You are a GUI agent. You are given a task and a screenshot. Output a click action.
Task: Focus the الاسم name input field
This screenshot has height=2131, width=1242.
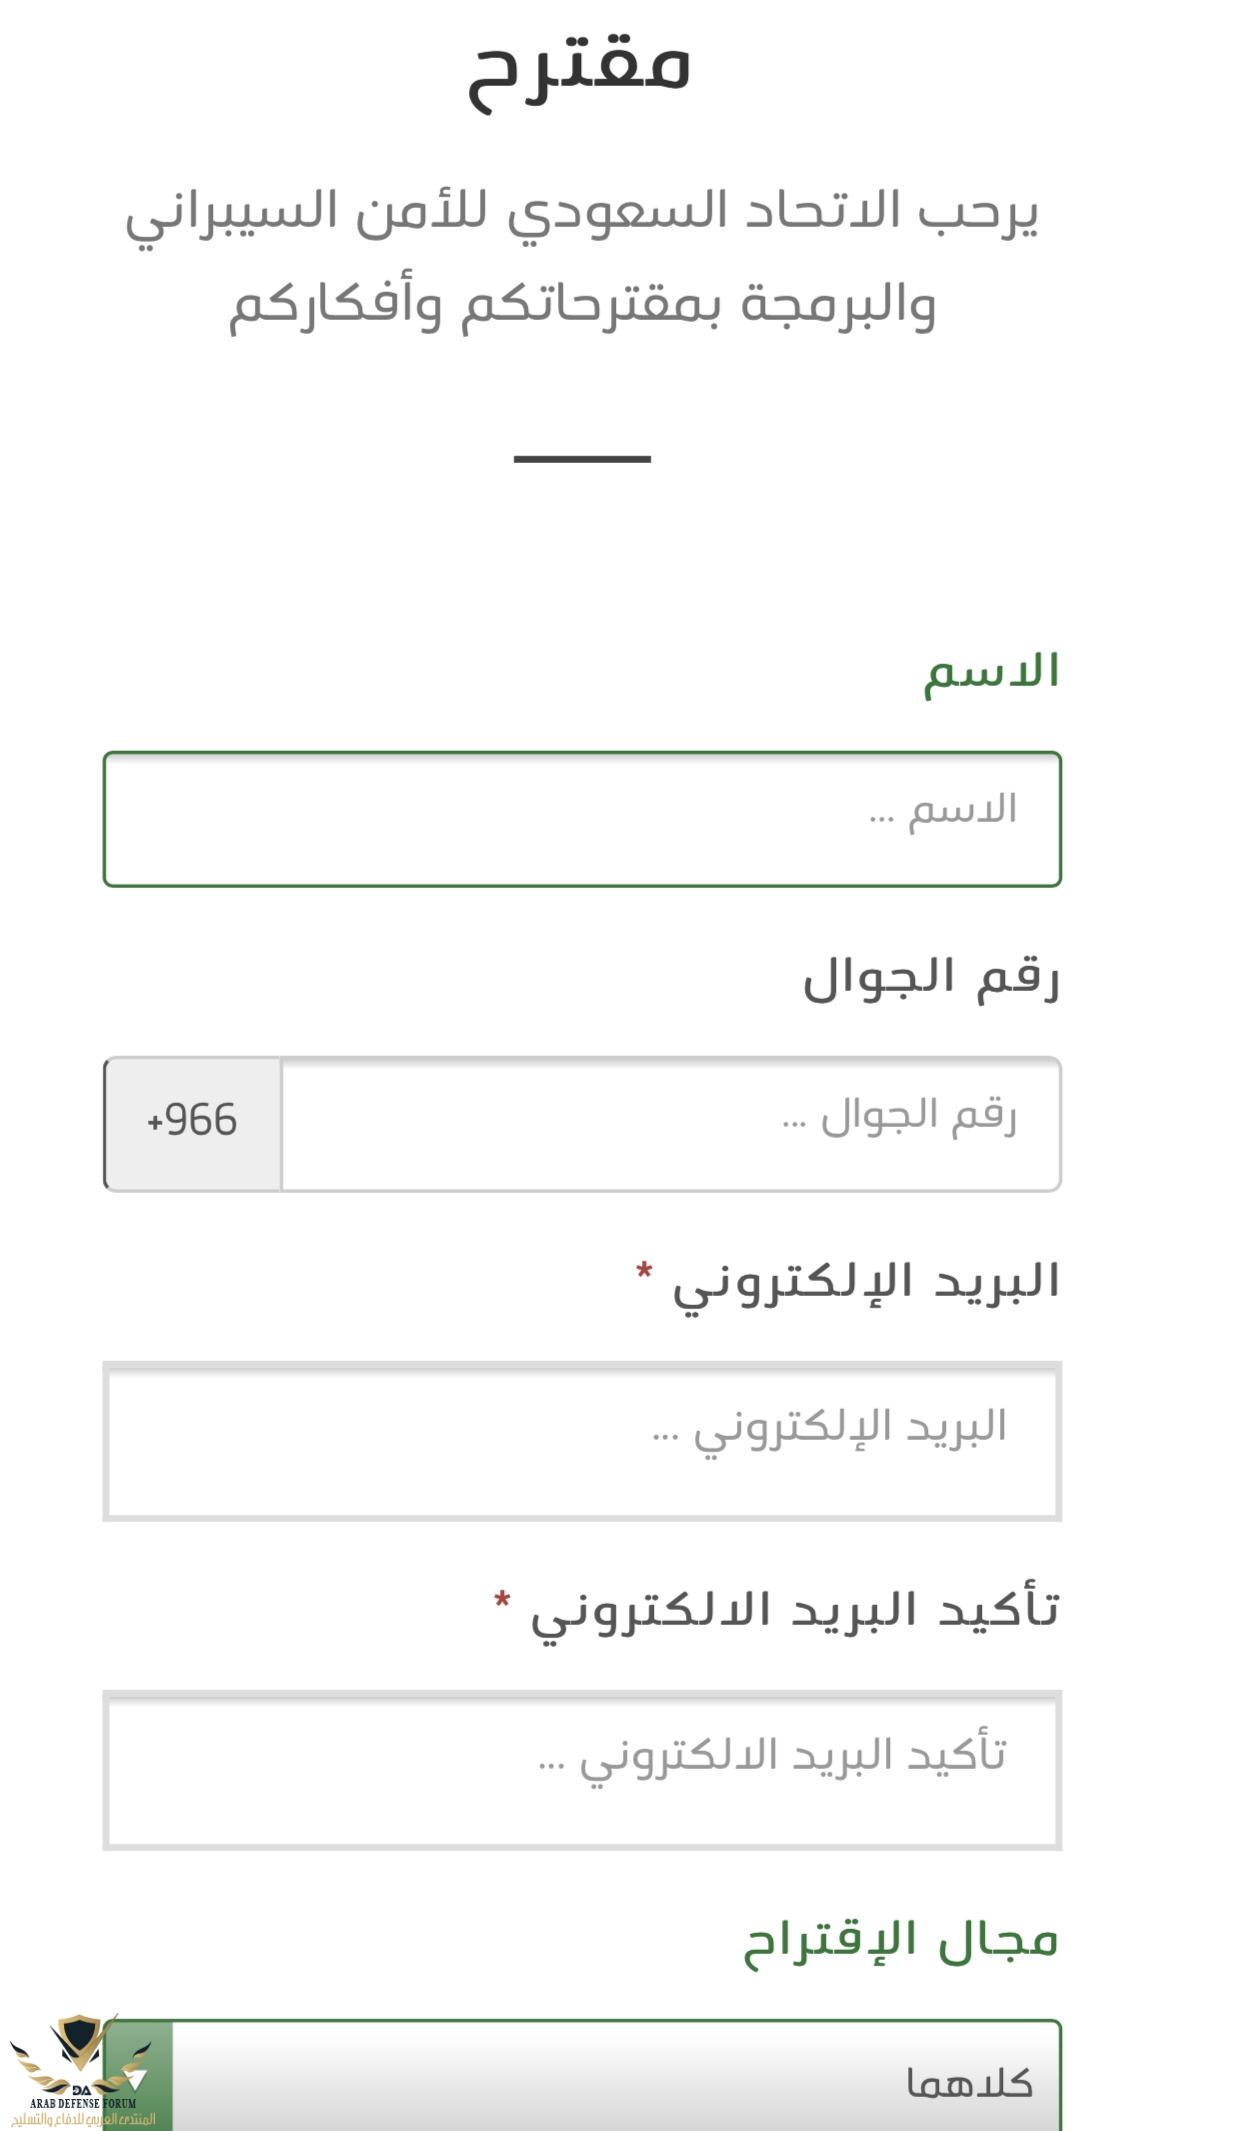pos(582,819)
